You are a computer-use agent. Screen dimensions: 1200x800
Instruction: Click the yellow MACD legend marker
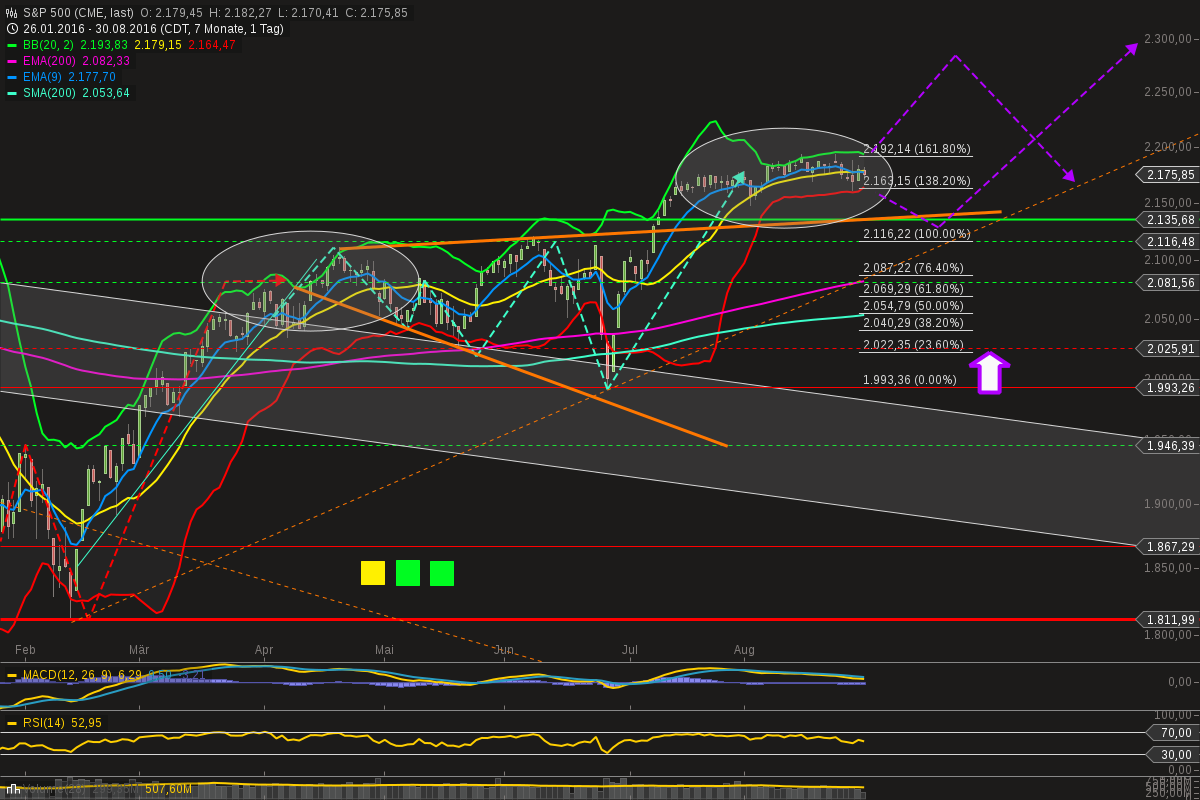point(12,675)
